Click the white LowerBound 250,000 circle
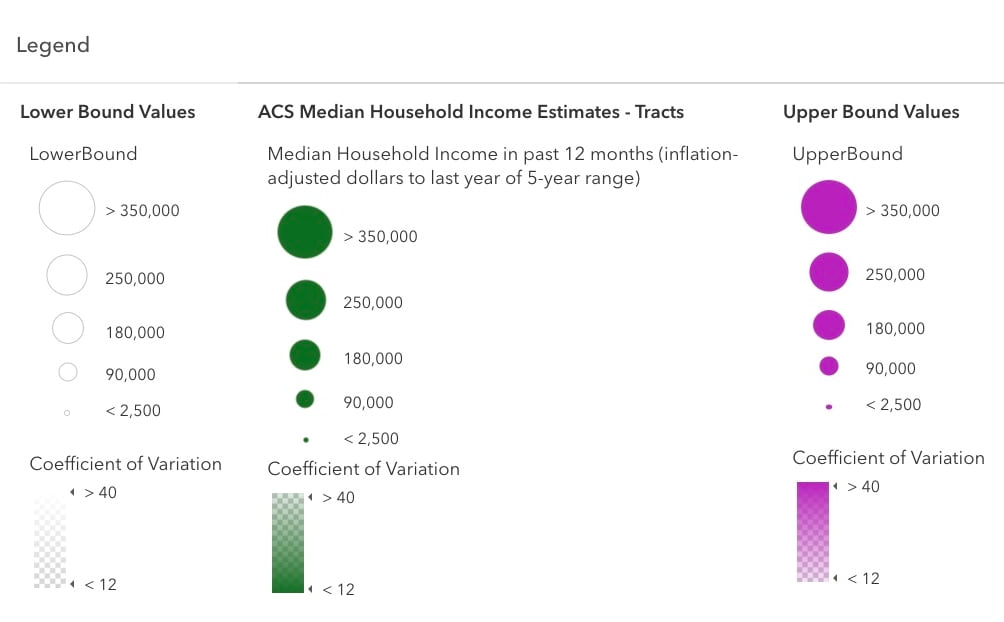 (67, 275)
